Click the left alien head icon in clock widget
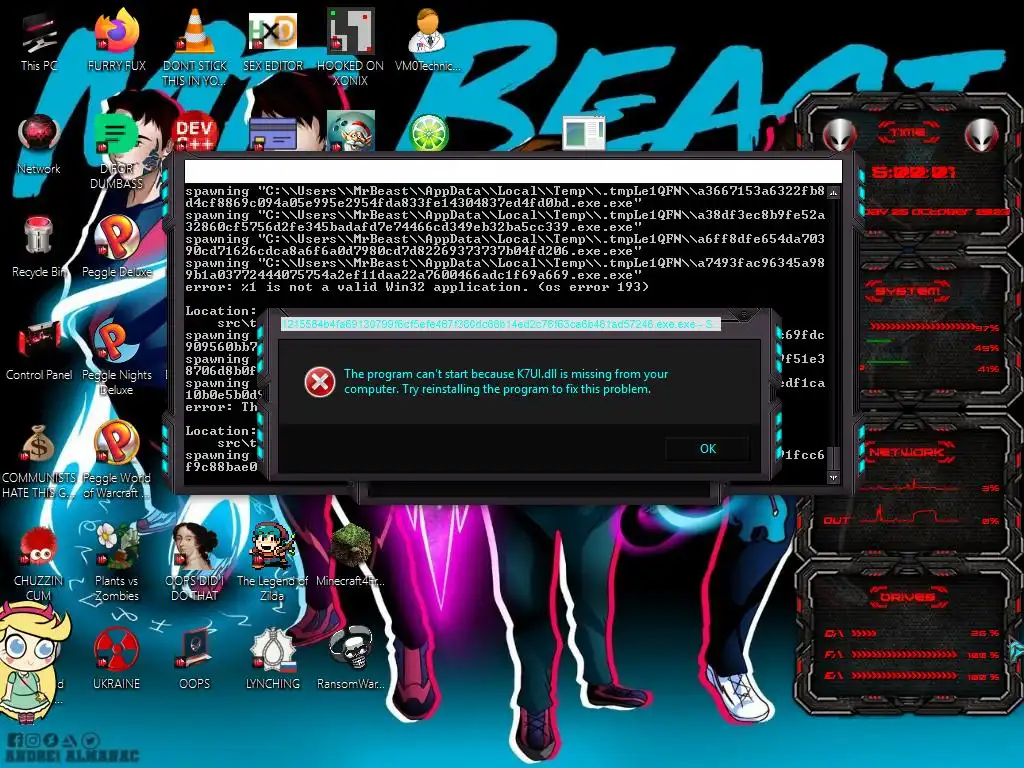The width and height of the screenshot is (1024, 768). 839,135
